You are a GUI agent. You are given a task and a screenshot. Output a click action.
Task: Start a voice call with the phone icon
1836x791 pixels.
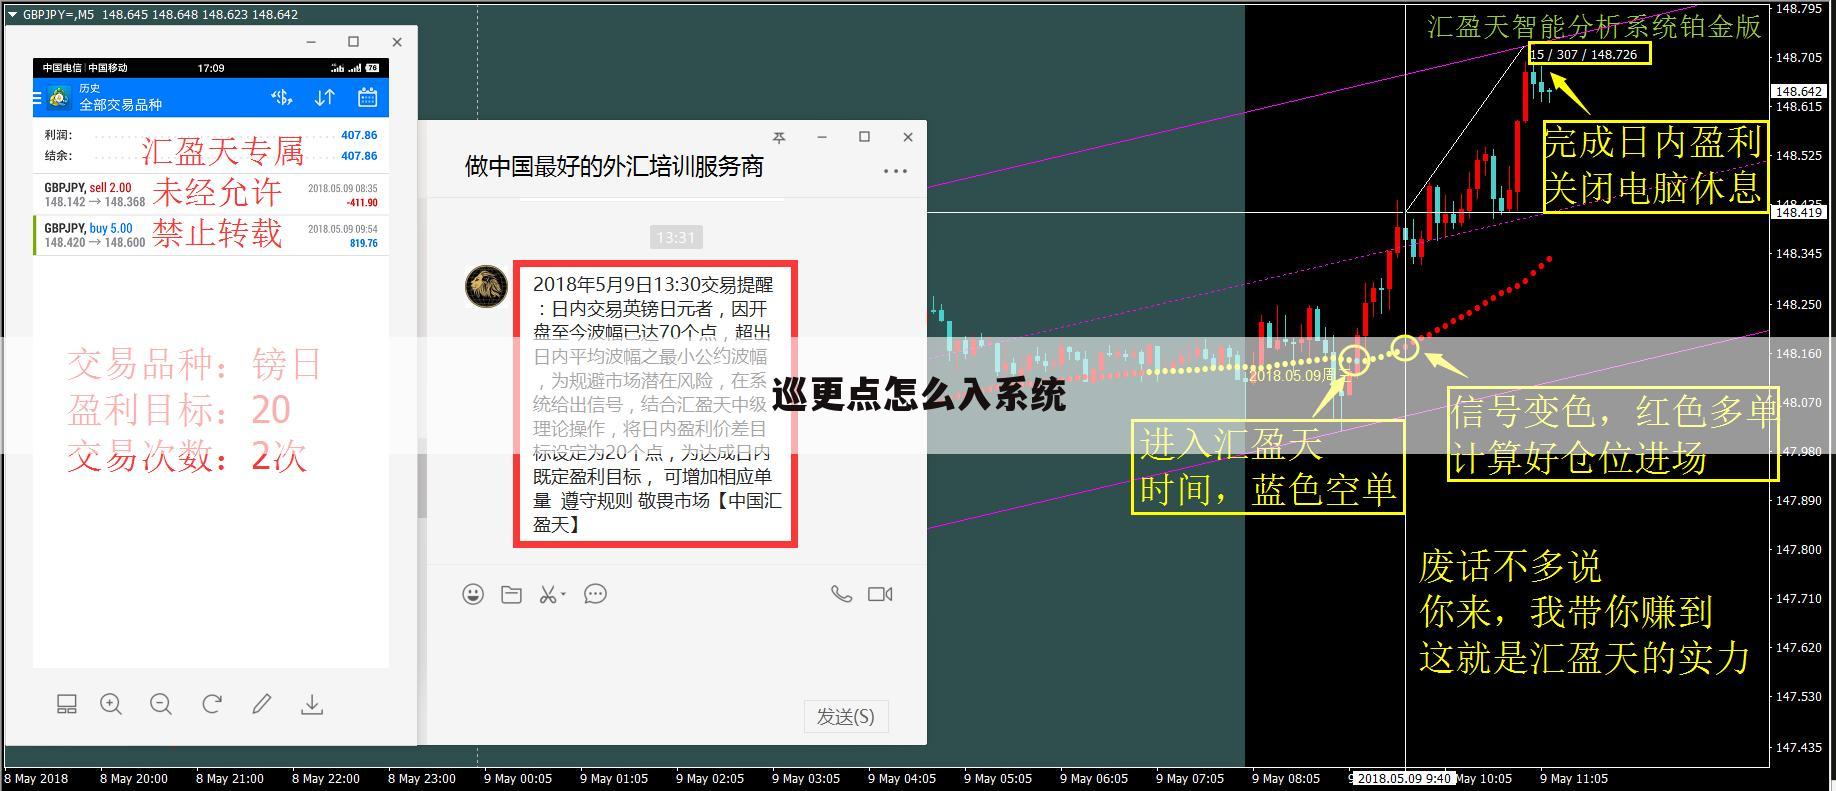point(842,594)
